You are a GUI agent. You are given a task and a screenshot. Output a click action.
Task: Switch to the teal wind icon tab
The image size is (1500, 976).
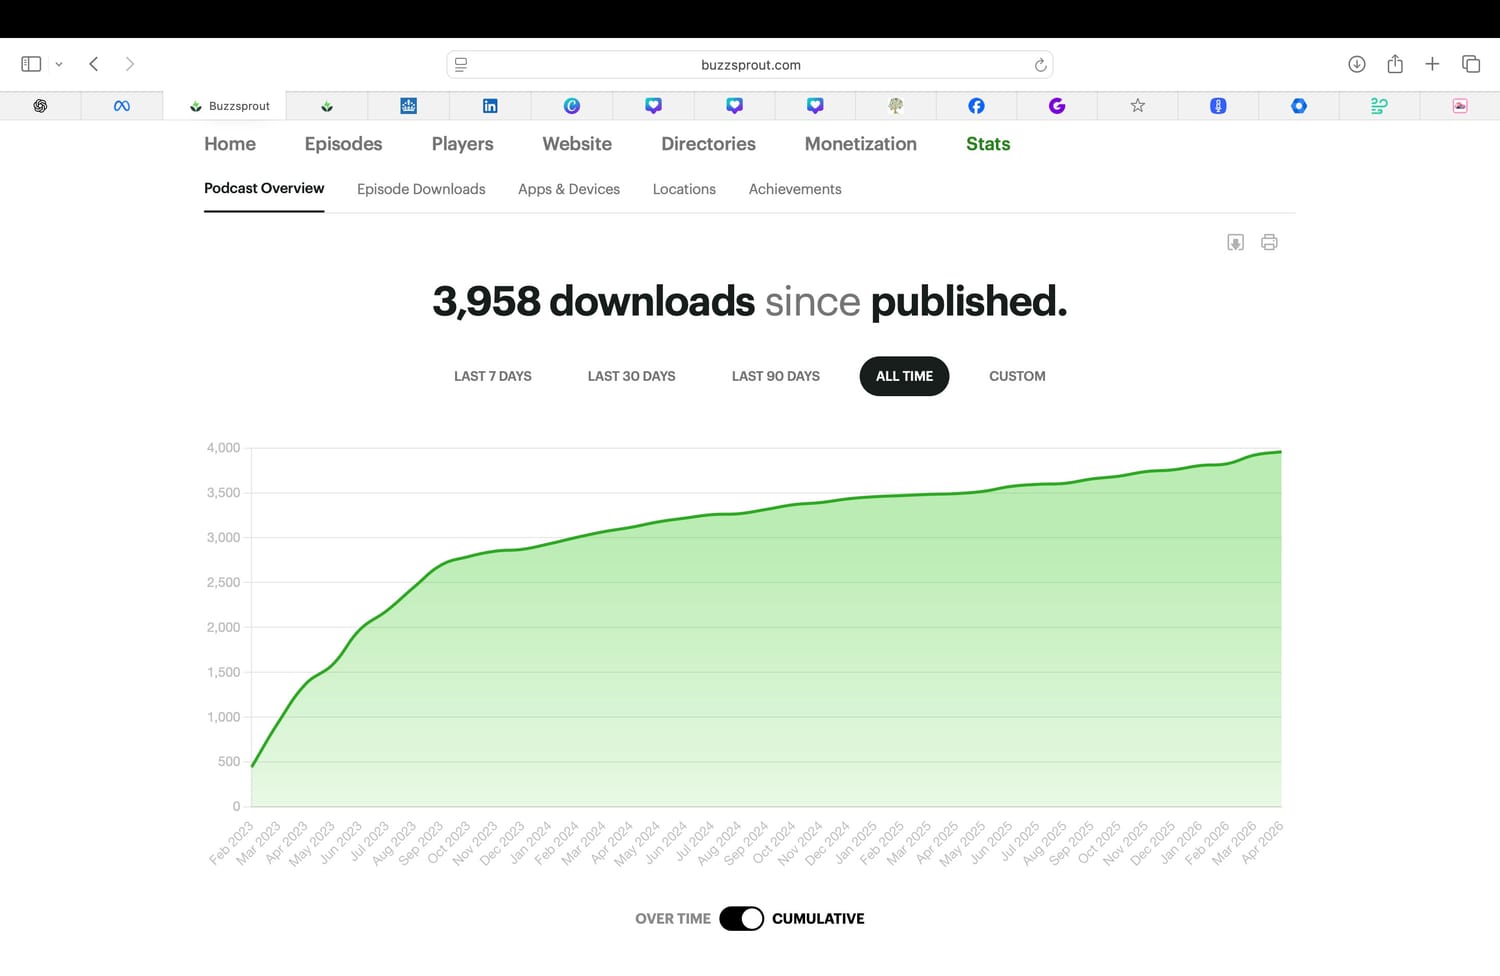click(1379, 106)
